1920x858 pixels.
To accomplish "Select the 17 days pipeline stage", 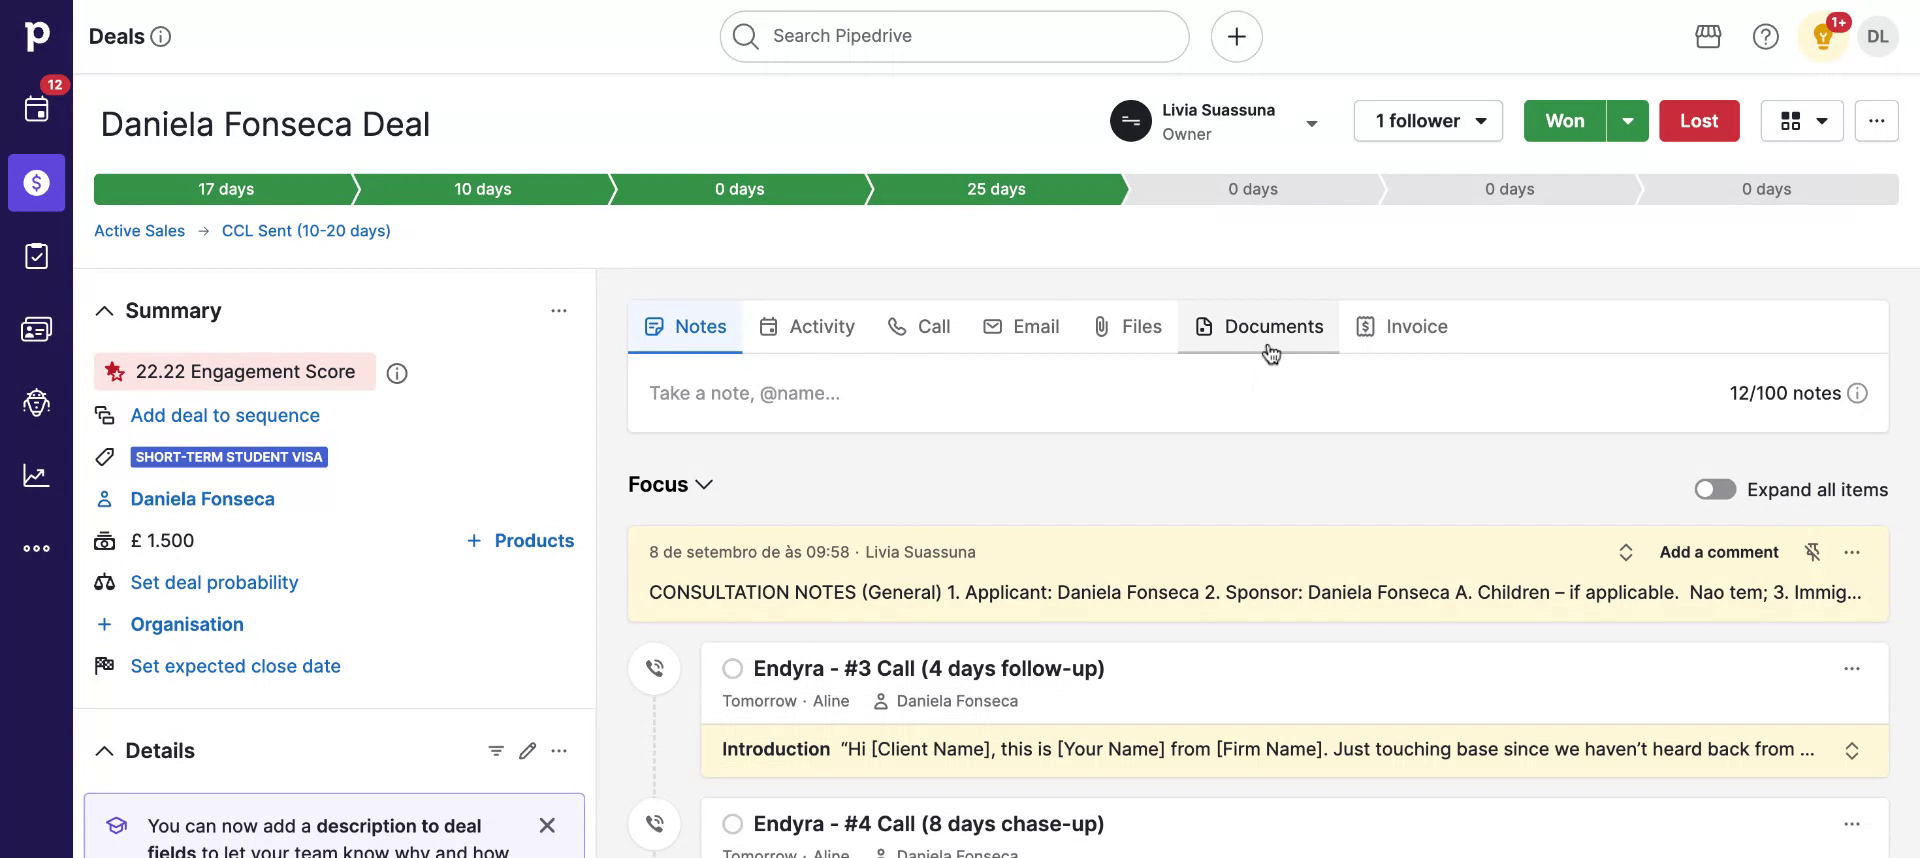I will [226, 189].
